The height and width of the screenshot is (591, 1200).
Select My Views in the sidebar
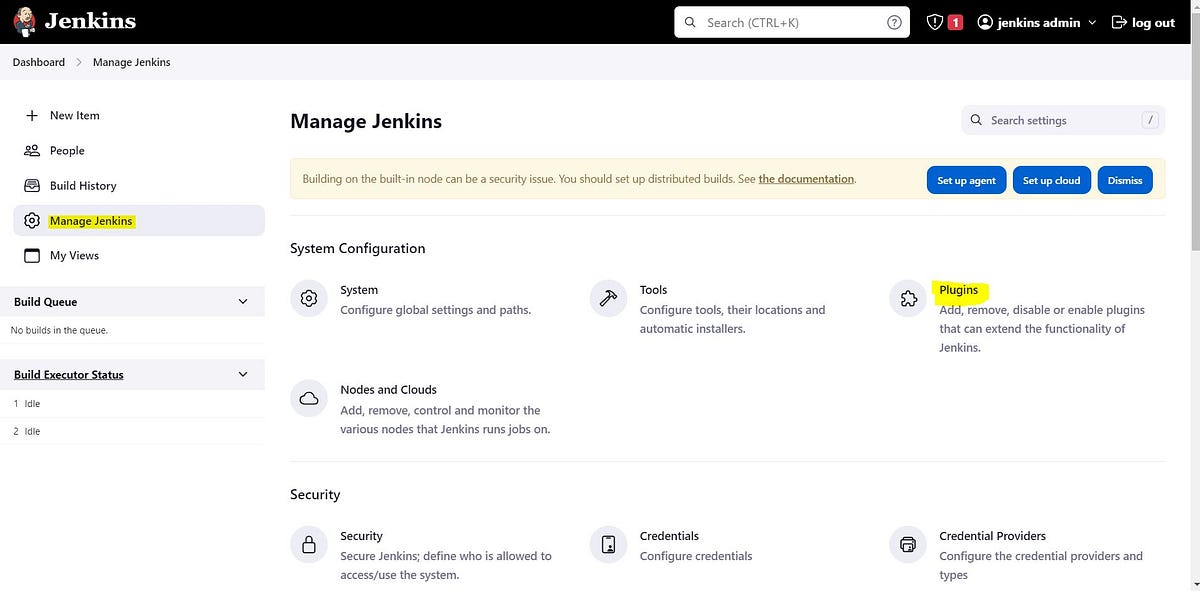click(74, 255)
